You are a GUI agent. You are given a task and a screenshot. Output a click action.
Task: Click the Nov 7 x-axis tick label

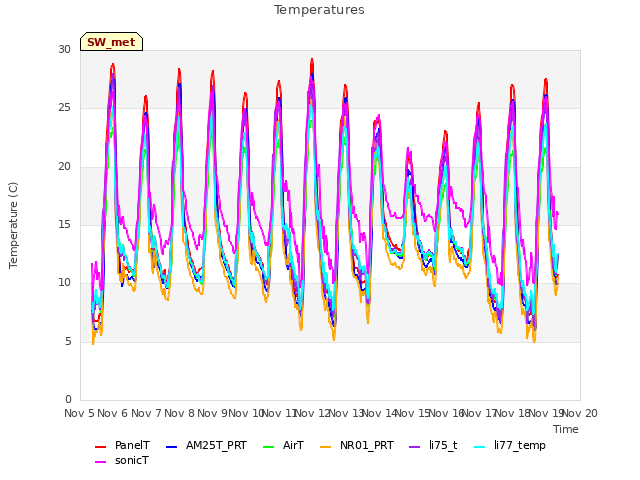146,413
